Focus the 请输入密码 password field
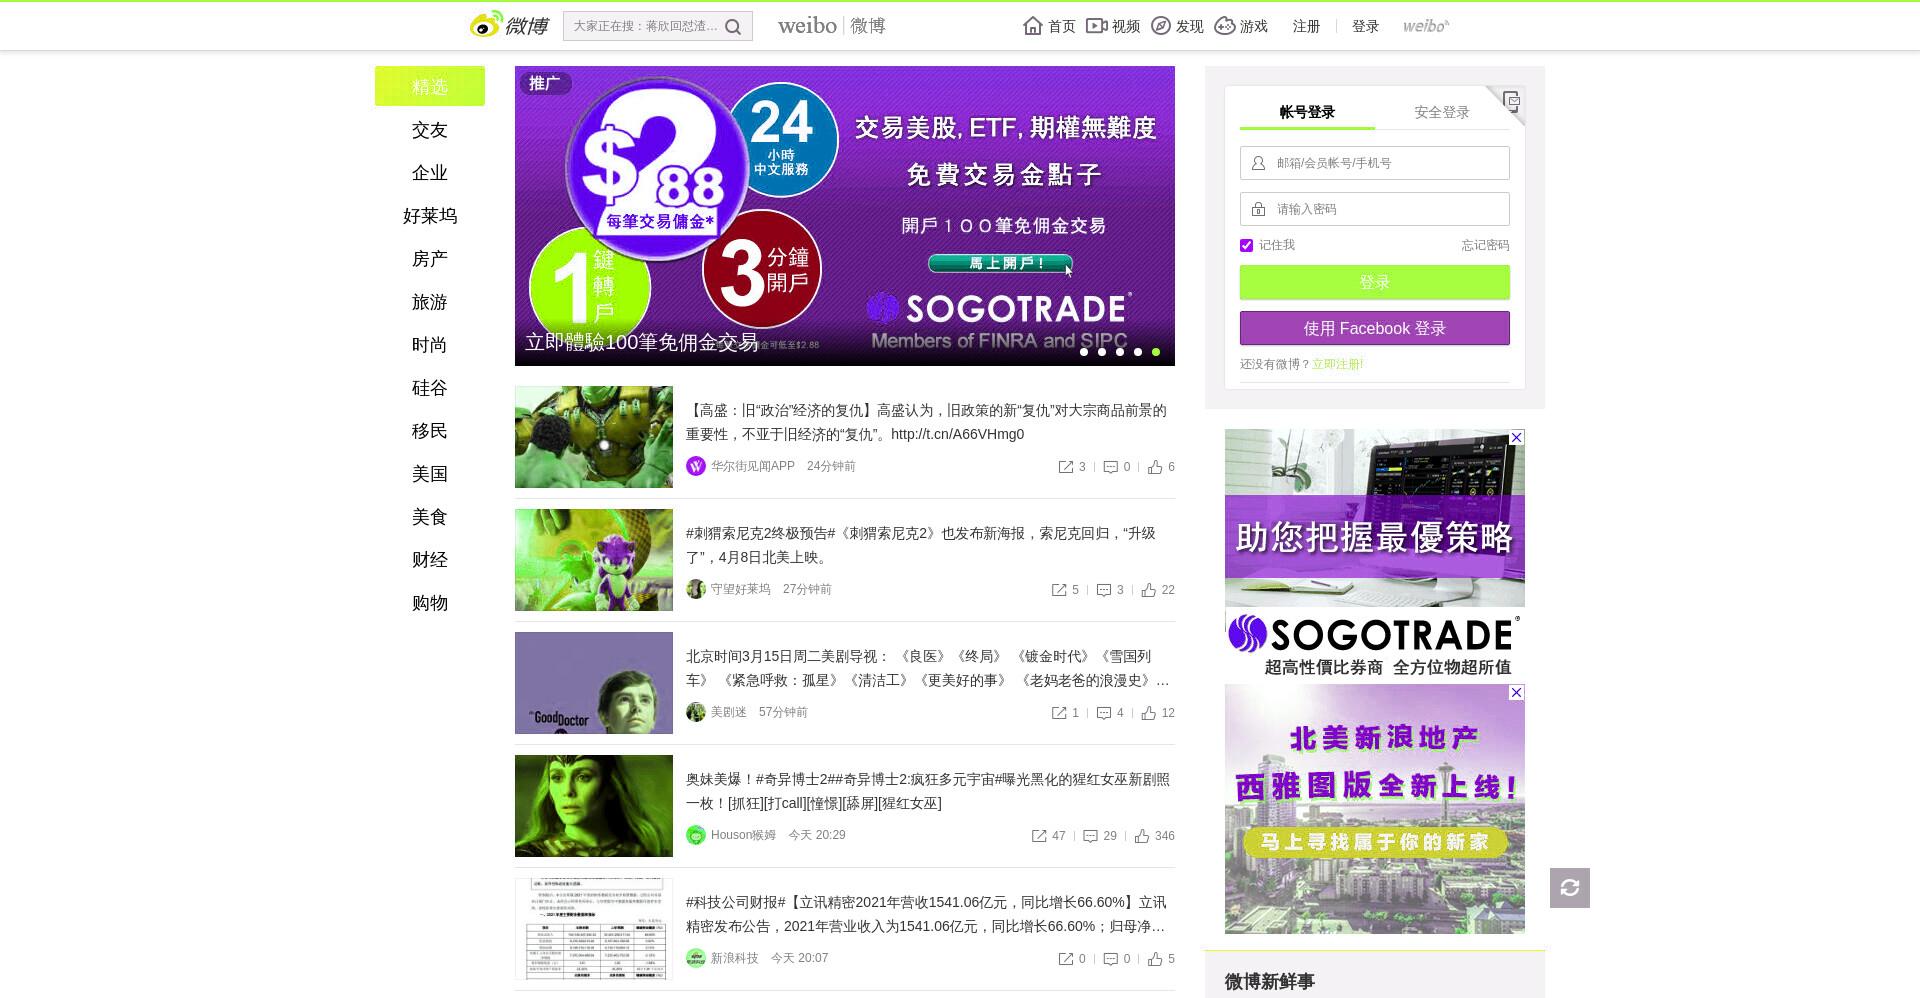1920x998 pixels. tap(1375, 209)
